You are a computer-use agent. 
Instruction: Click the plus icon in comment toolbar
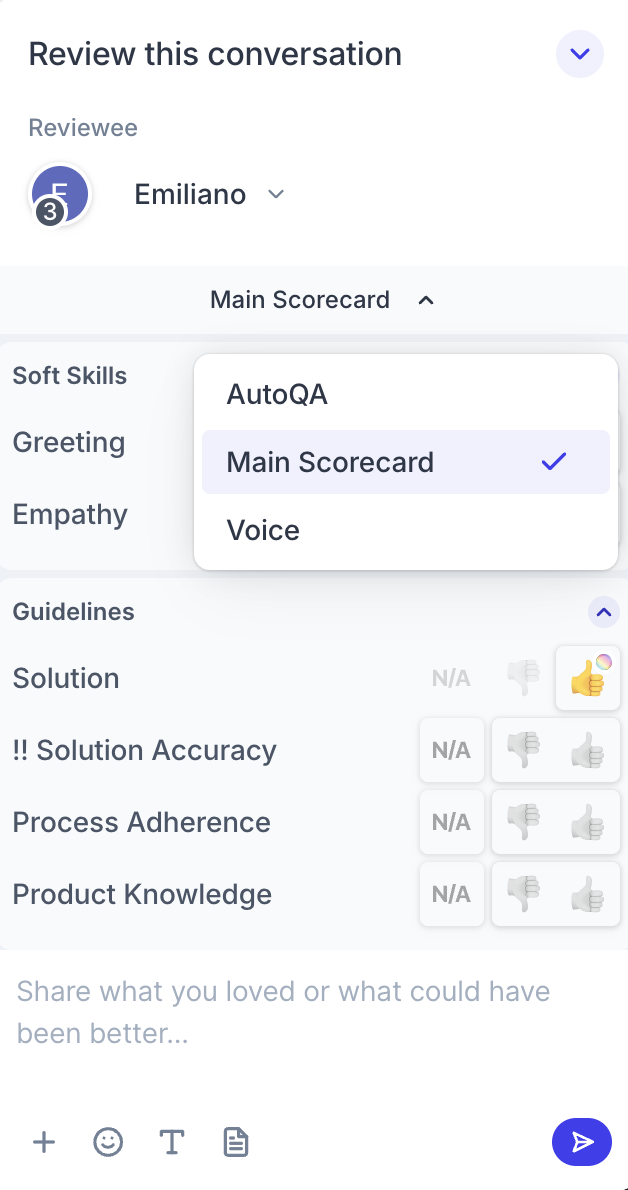coord(44,1141)
